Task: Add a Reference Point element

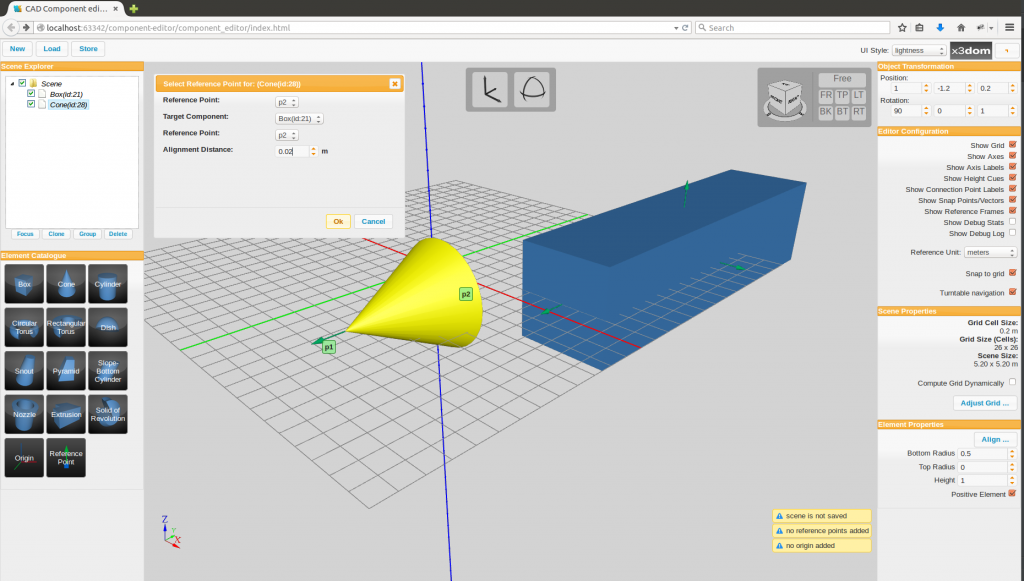Action: pyautogui.click(x=66, y=457)
